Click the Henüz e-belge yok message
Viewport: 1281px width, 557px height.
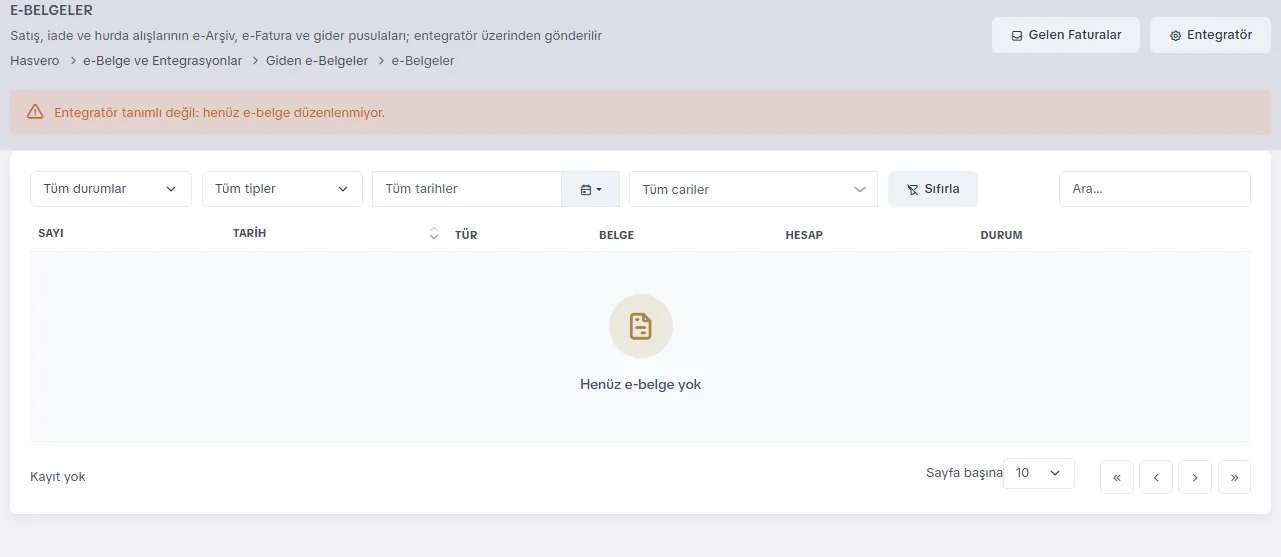(640, 384)
